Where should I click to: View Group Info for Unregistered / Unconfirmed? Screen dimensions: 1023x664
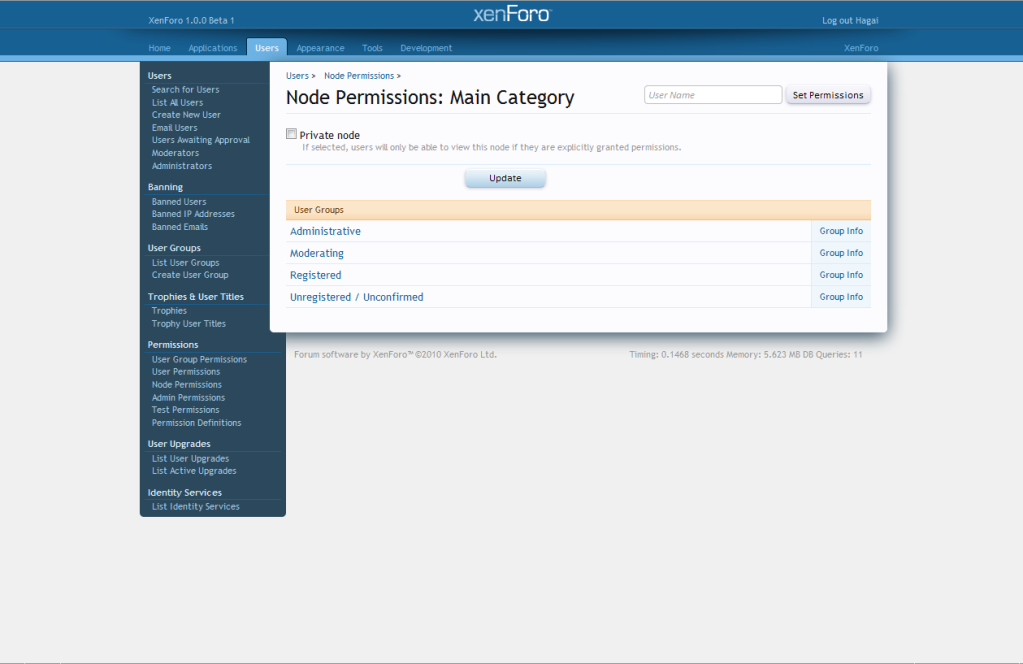[841, 297]
